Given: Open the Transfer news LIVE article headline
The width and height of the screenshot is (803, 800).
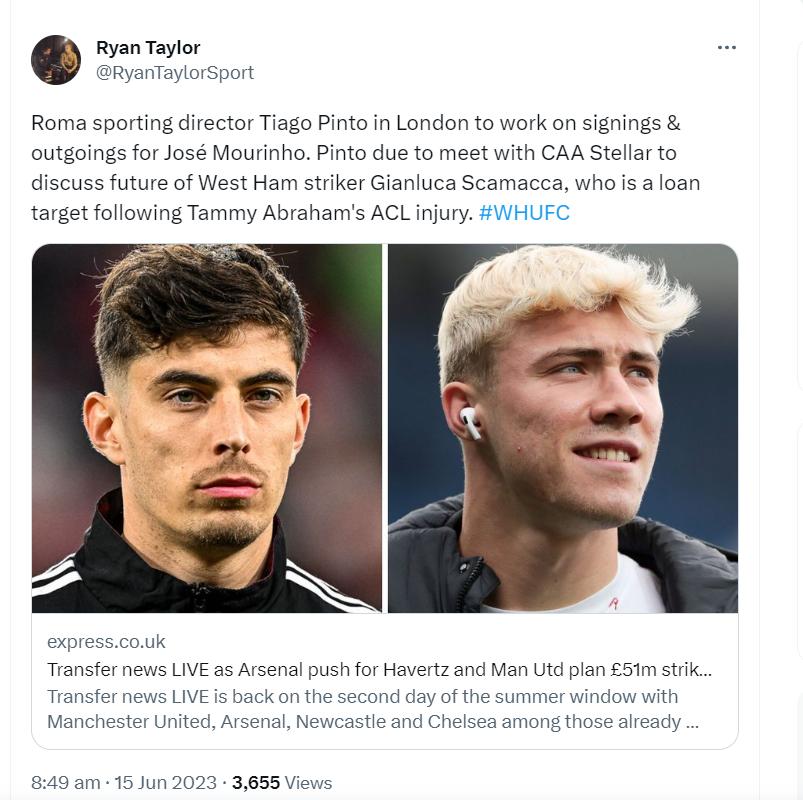Looking at the screenshot, I should 379,669.
